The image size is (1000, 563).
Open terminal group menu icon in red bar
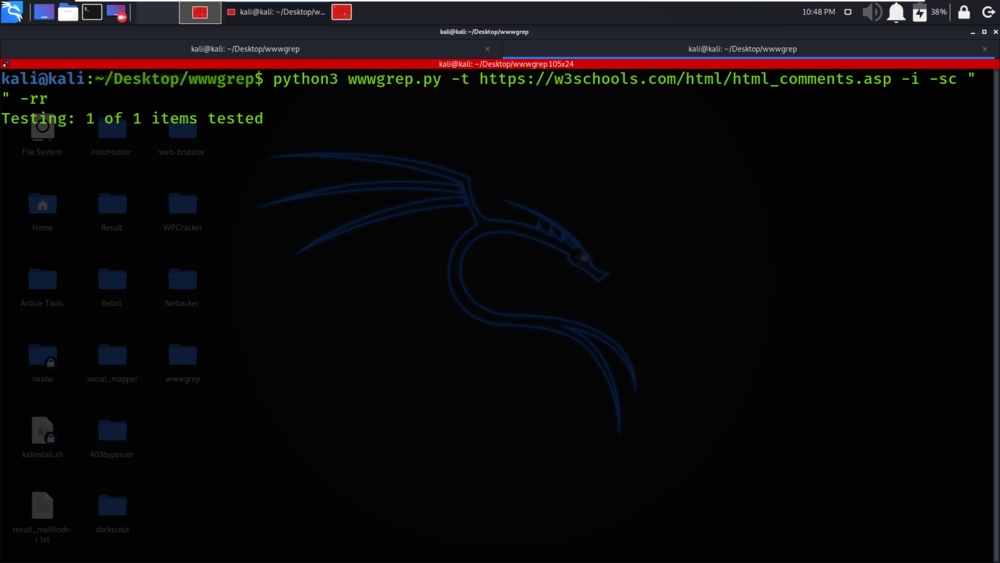(5, 64)
